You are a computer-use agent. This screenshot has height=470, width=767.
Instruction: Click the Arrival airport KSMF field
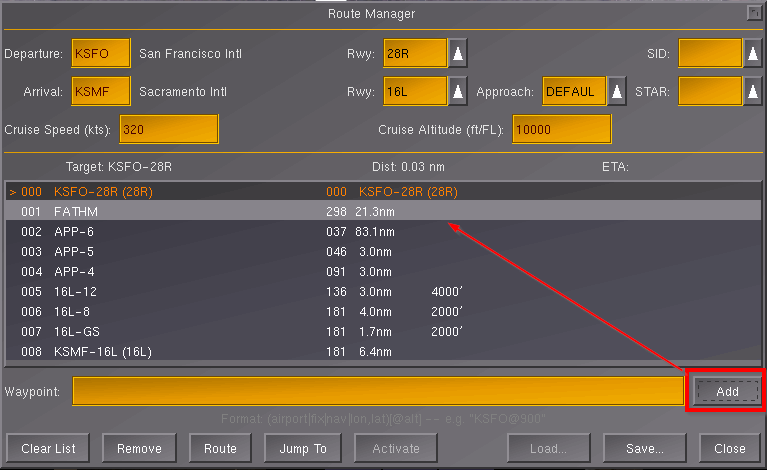click(101, 92)
